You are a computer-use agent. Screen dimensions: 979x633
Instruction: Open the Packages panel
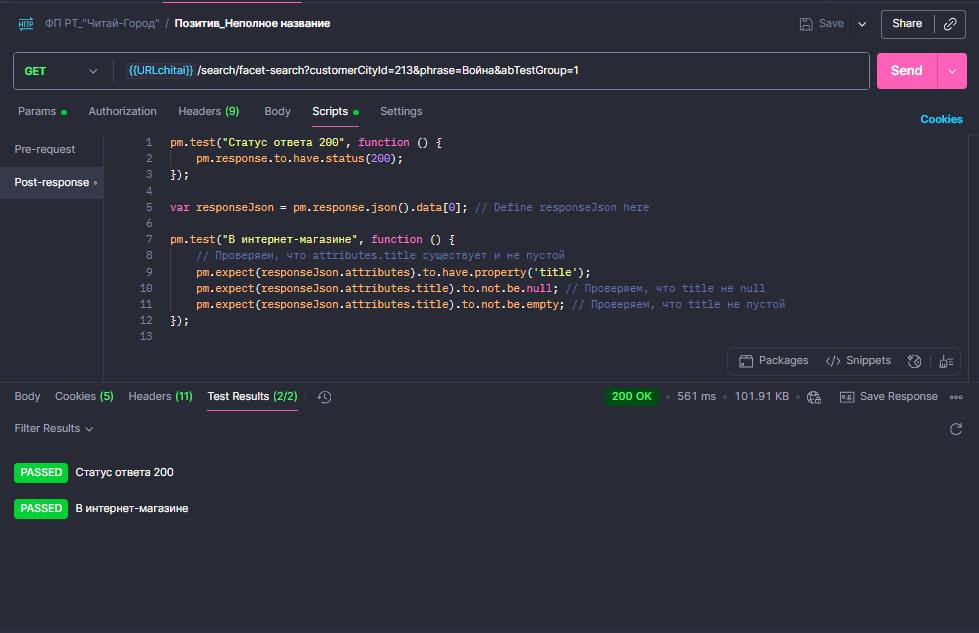[x=774, y=361]
